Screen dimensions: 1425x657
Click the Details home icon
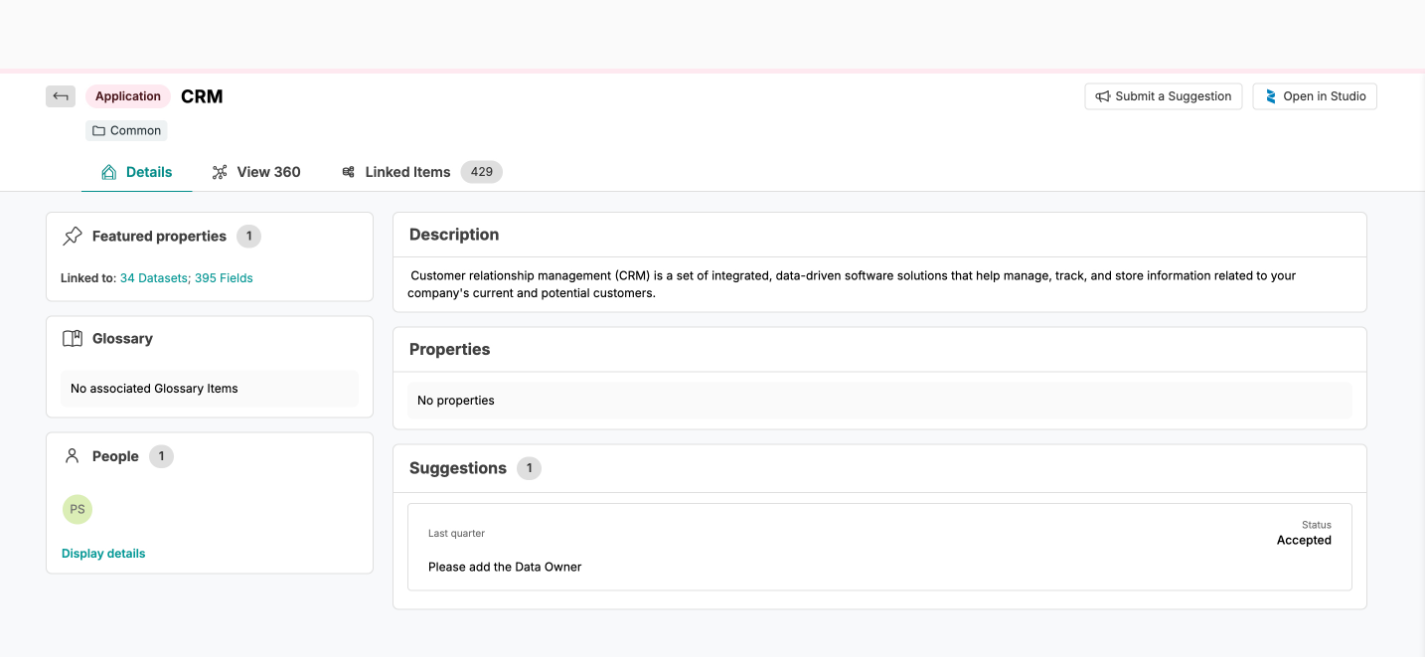pyautogui.click(x=109, y=172)
